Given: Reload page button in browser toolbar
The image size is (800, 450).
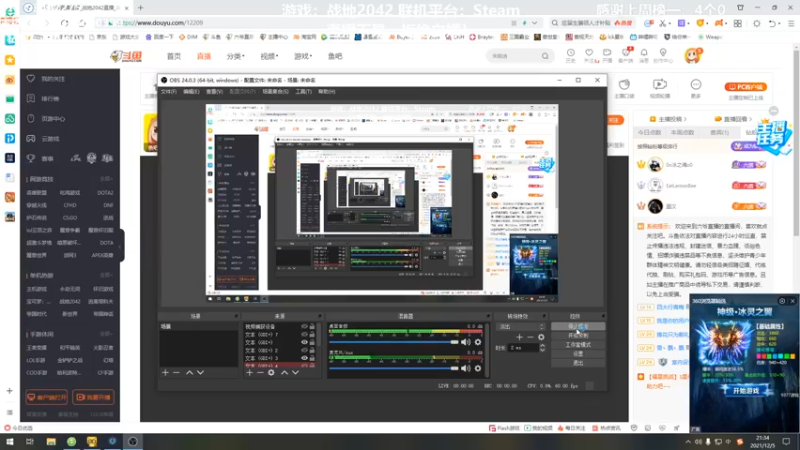Looking at the screenshot, I should point(64,23).
